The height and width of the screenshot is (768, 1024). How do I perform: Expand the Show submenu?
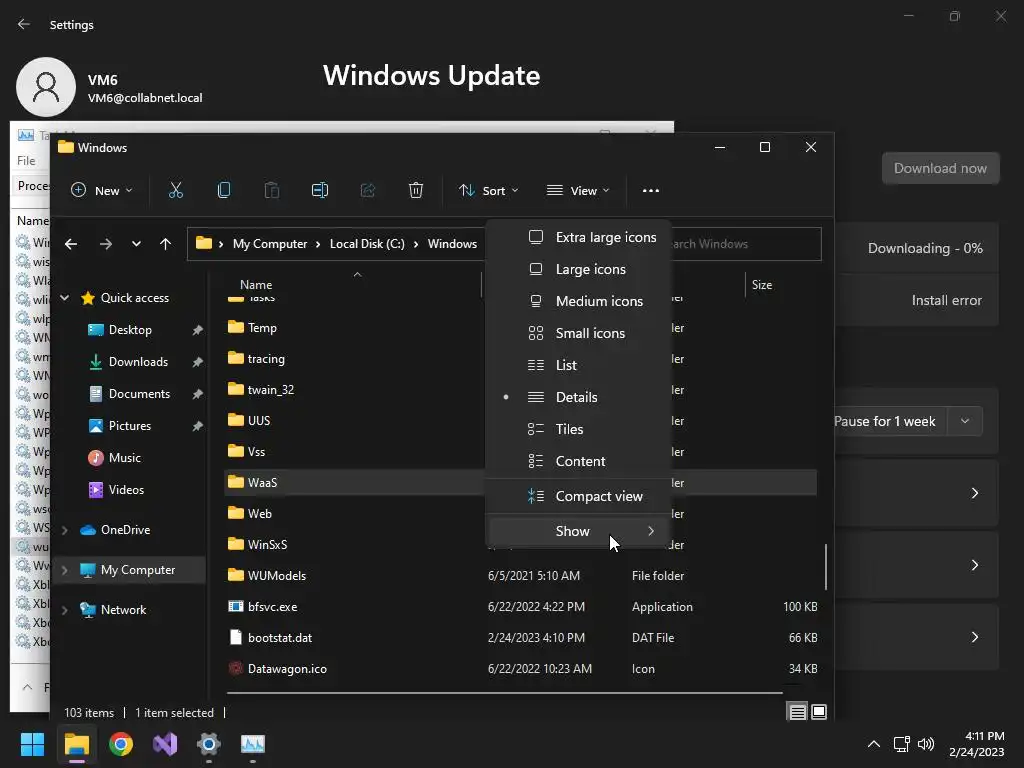[x=579, y=531]
